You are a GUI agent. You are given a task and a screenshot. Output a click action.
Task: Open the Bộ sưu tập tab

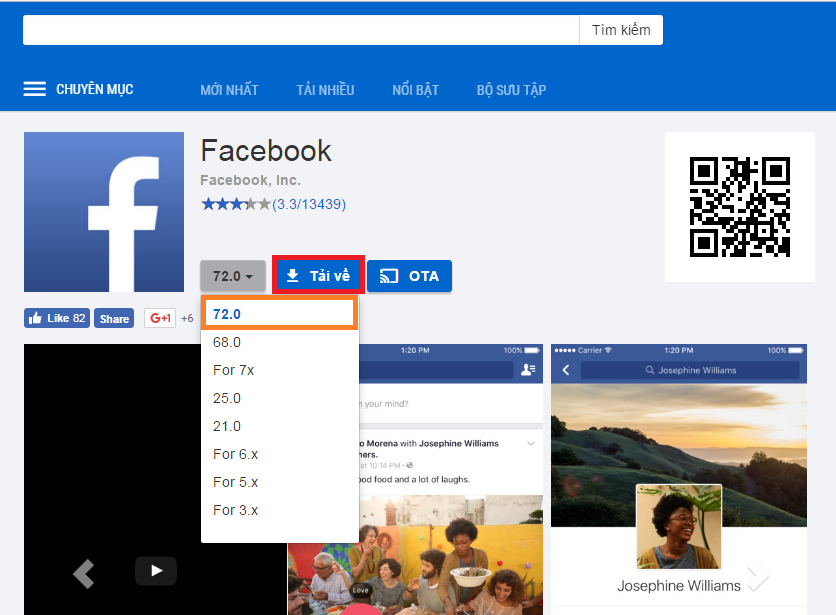point(511,90)
